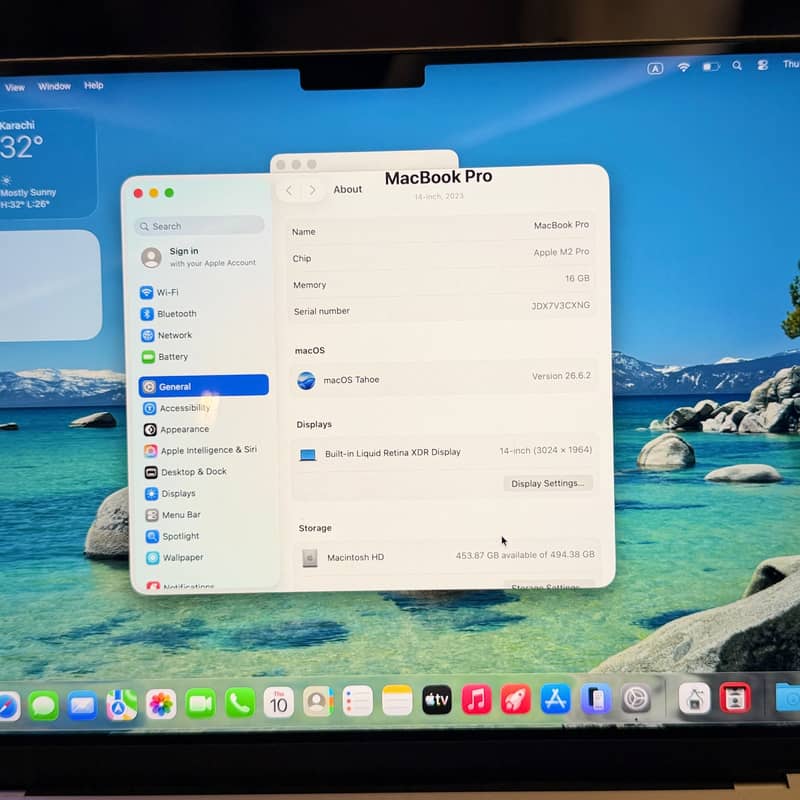
Task: Sign in with your Apple Account
Action: tap(199, 257)
